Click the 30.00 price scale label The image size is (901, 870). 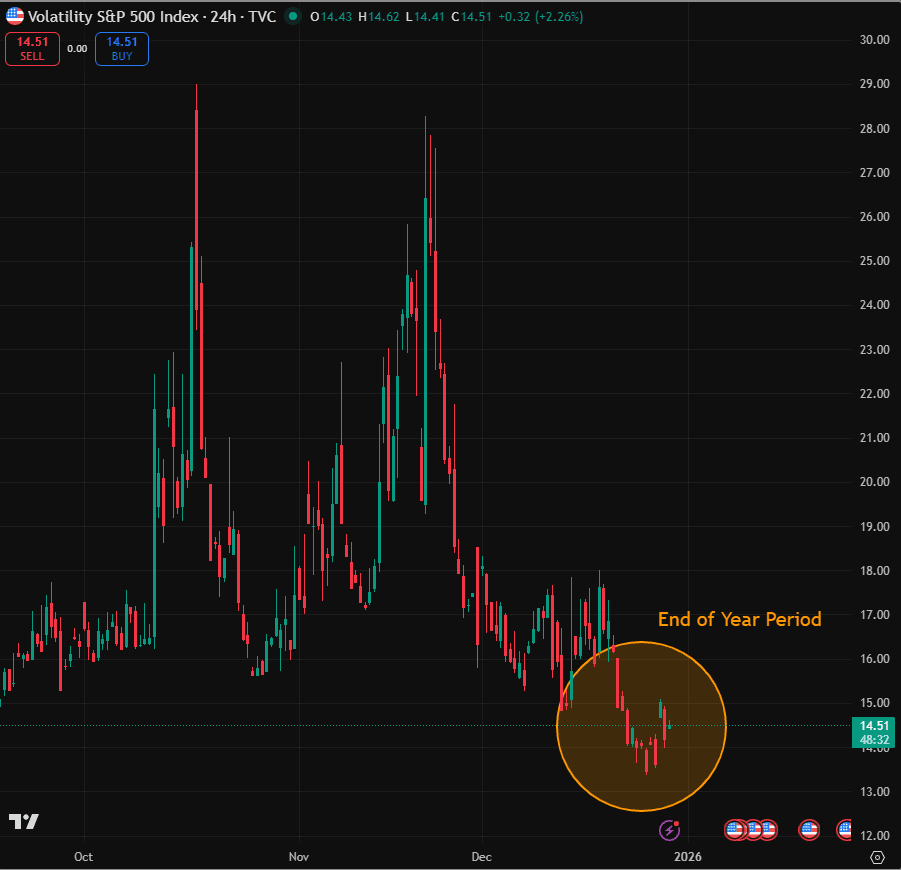[x=875, y=40]
